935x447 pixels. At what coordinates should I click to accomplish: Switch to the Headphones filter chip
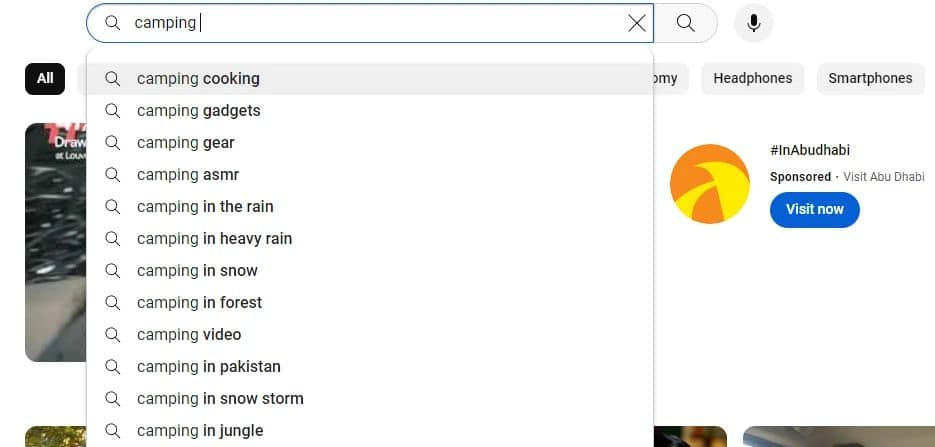click(753, 79)
